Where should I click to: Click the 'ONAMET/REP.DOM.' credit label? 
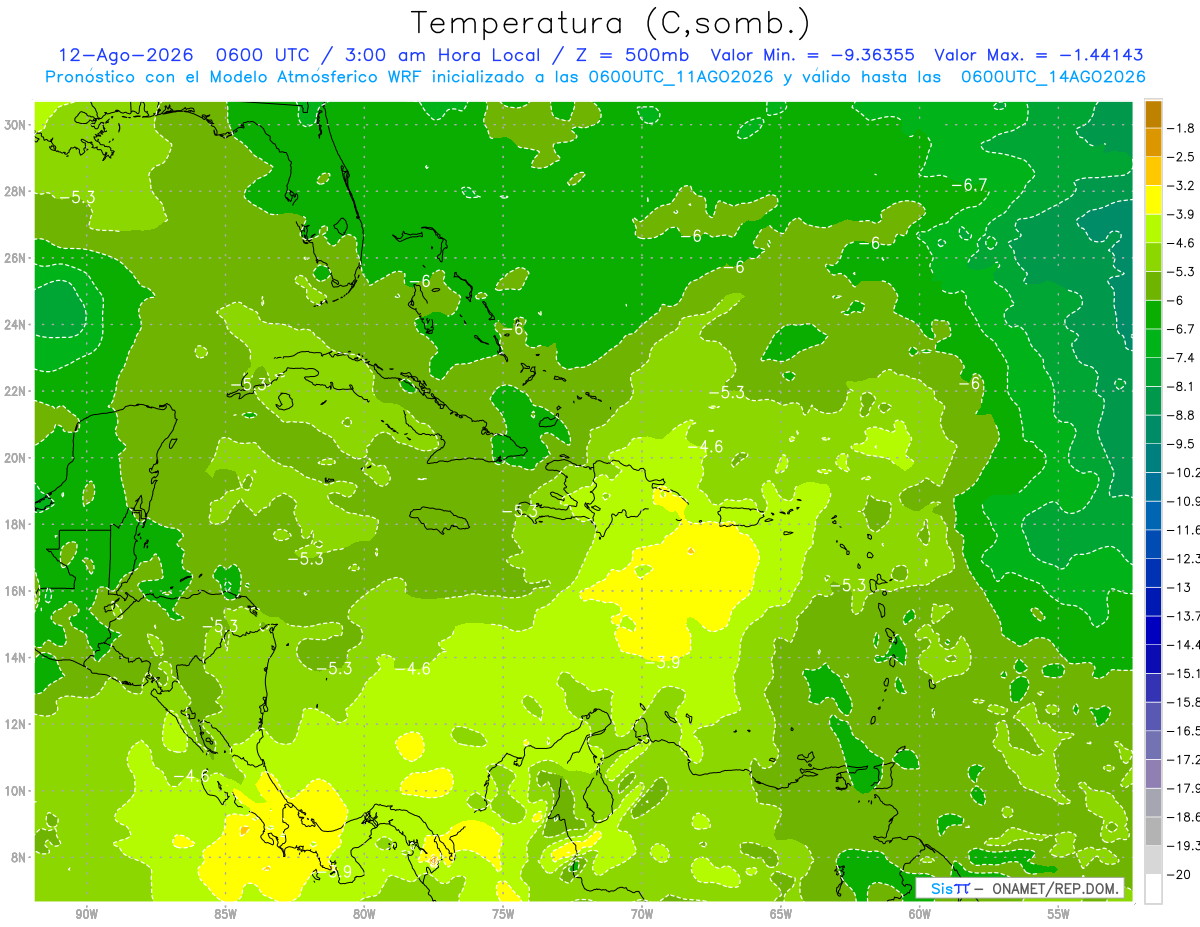pyautogui.click(x=1056, y=888)
